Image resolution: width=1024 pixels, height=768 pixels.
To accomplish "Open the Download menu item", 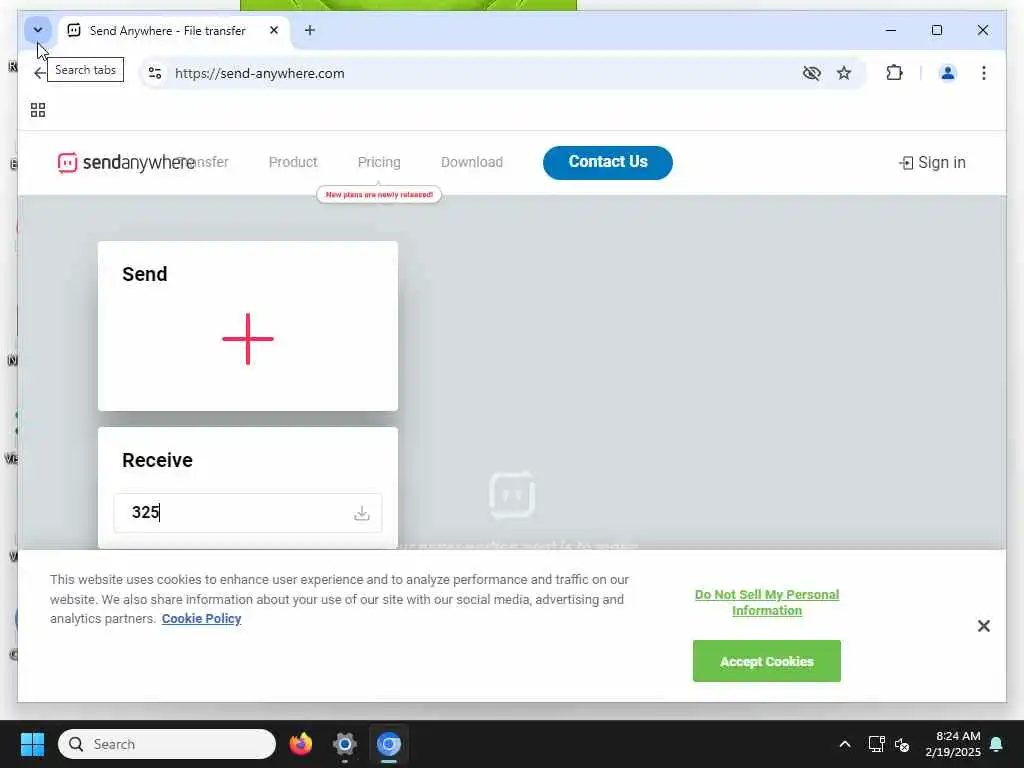I will coord(472,162).
